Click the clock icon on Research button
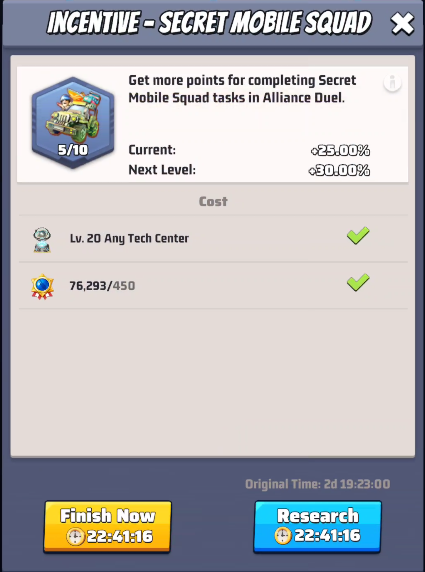The width and height of the screenshot is (425, 572). click(x=283, y=536)
